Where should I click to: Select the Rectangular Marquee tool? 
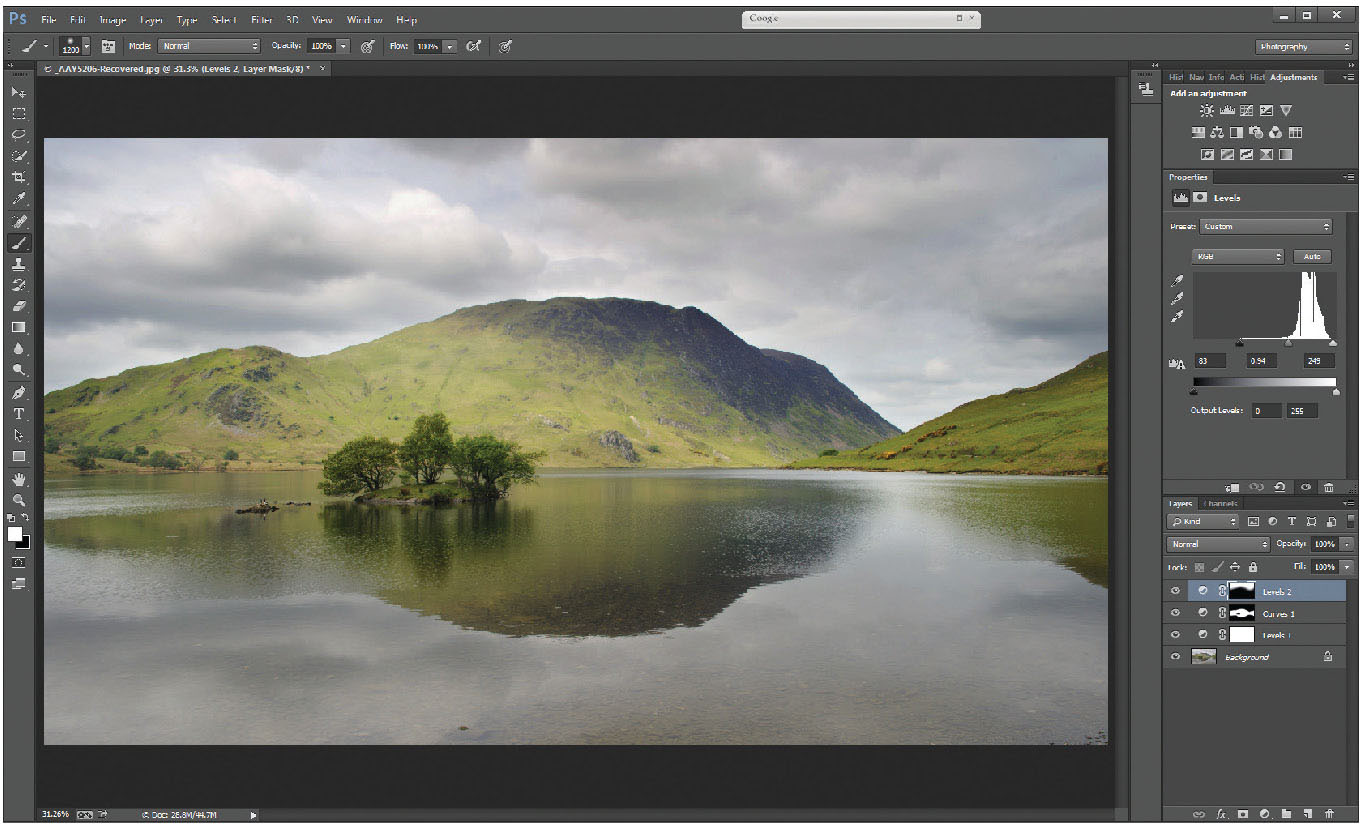18,113
